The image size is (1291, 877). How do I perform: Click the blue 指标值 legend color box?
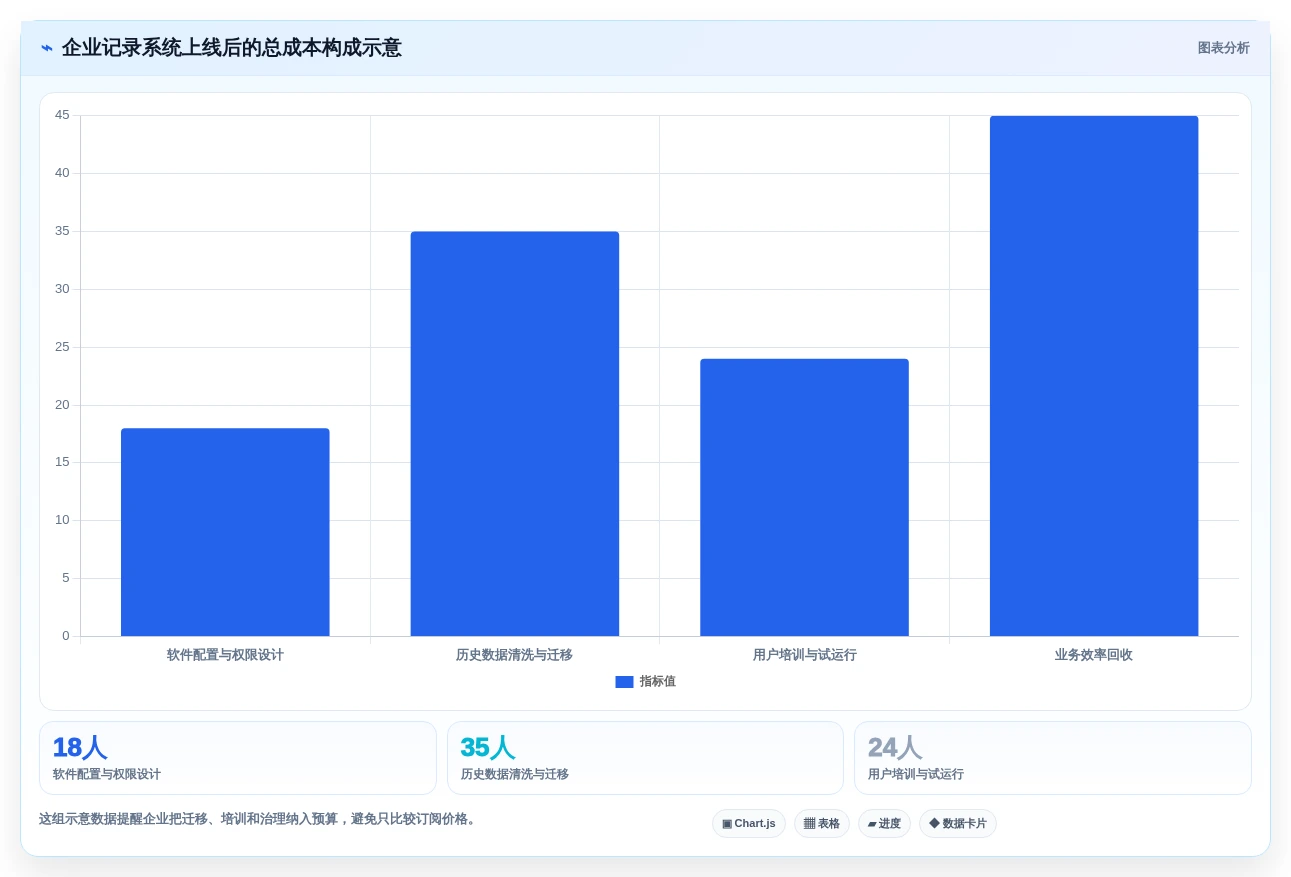(624, 682)
